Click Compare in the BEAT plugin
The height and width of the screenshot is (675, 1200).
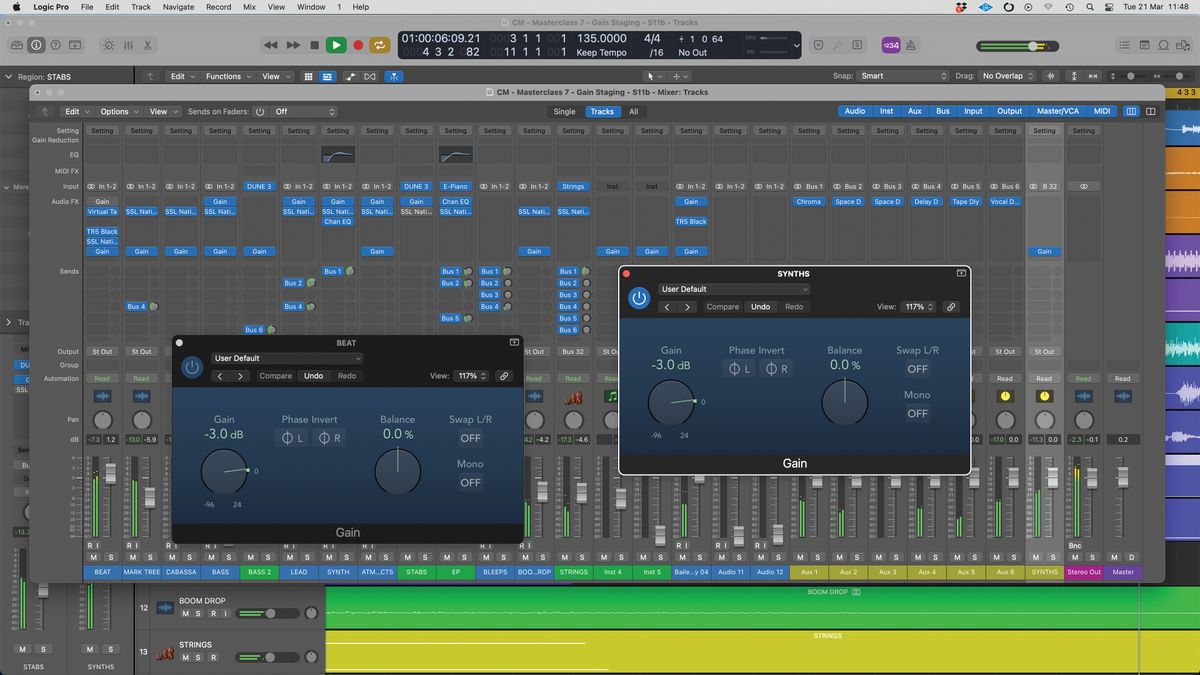[x=275, y=376]
